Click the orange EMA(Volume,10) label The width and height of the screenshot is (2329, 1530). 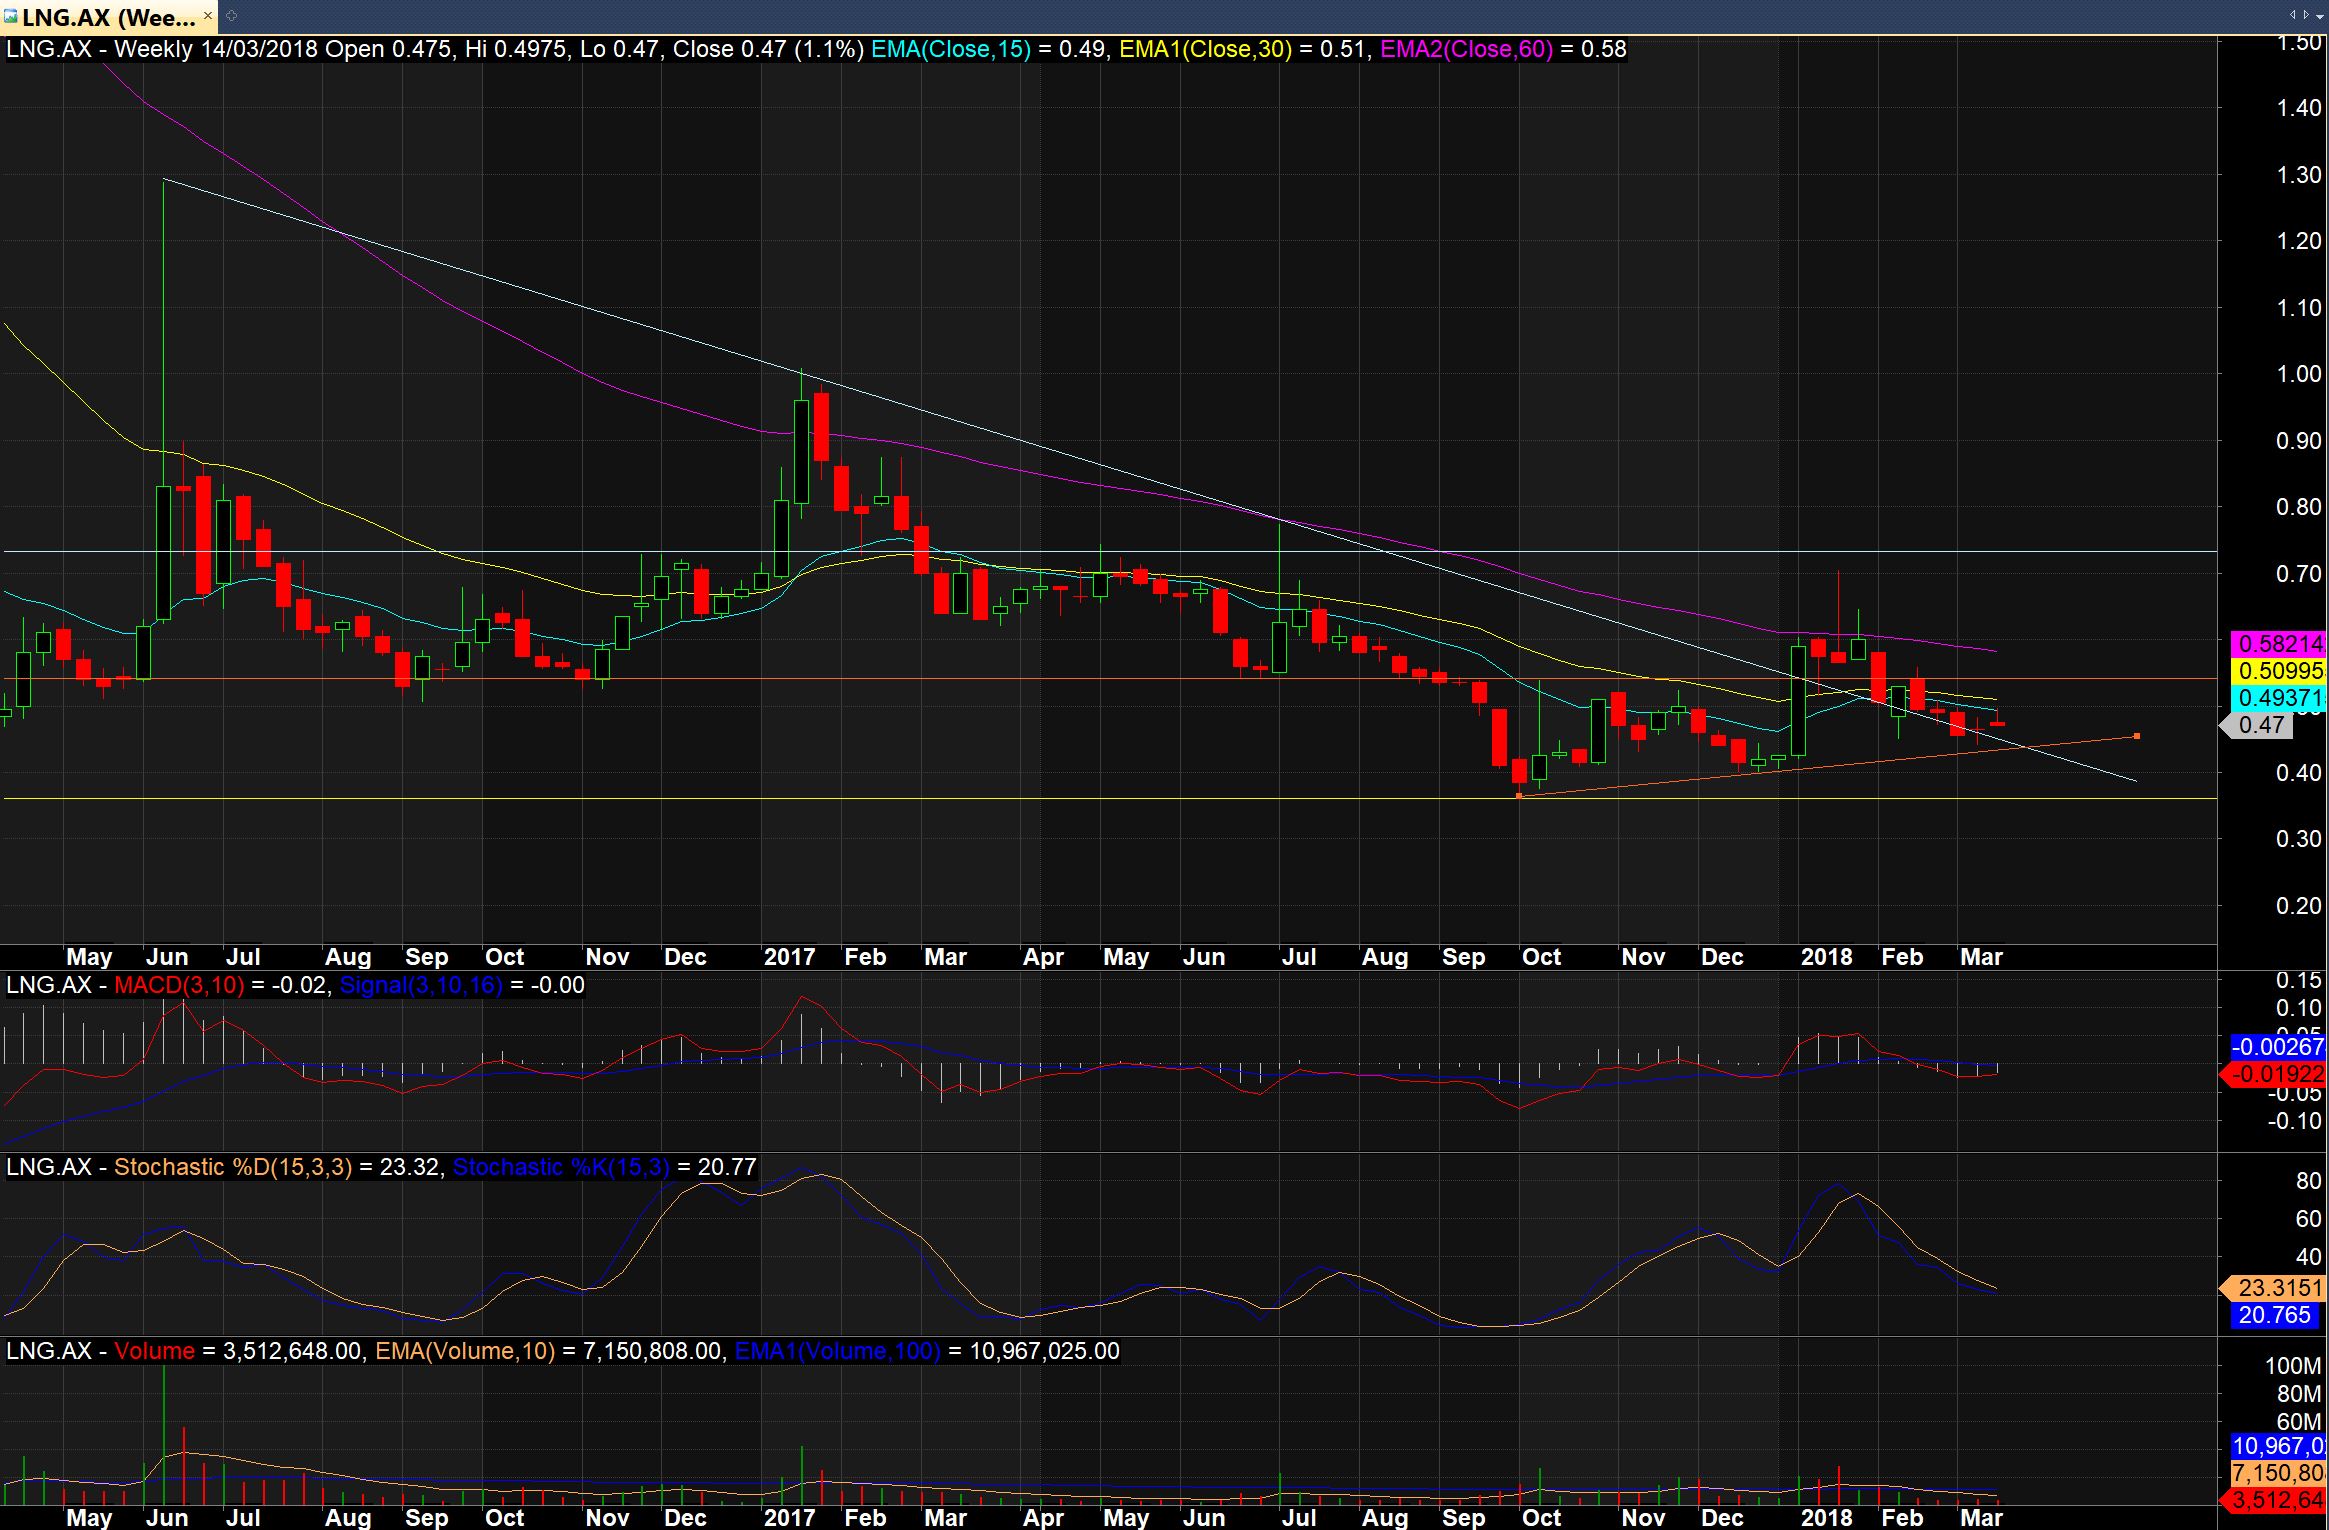pos(465,1351)
